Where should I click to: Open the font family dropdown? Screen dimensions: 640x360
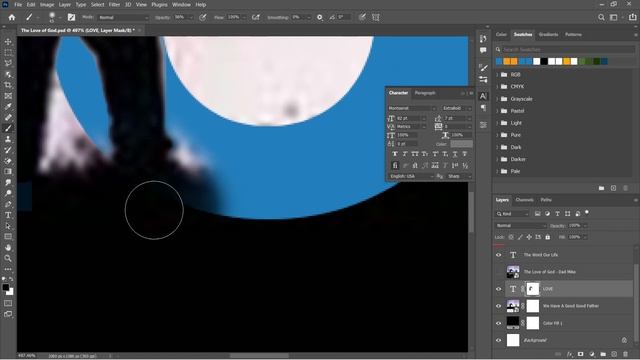pos(412,108)
